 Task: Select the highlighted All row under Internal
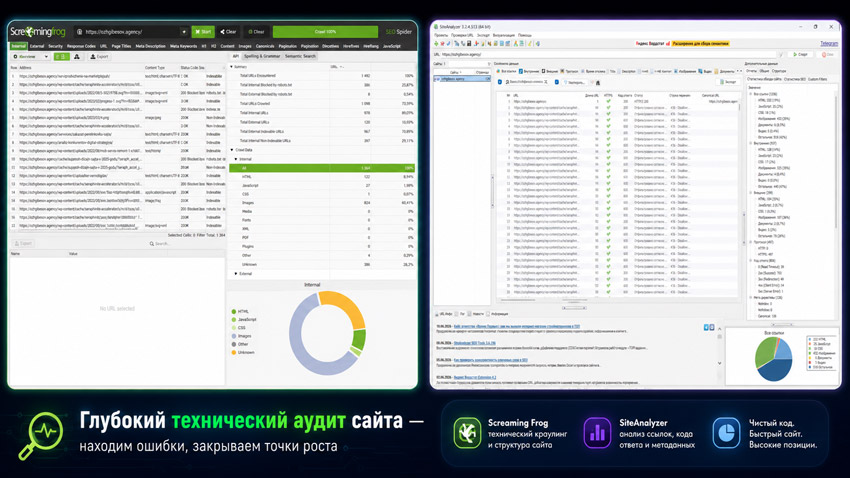322,169
